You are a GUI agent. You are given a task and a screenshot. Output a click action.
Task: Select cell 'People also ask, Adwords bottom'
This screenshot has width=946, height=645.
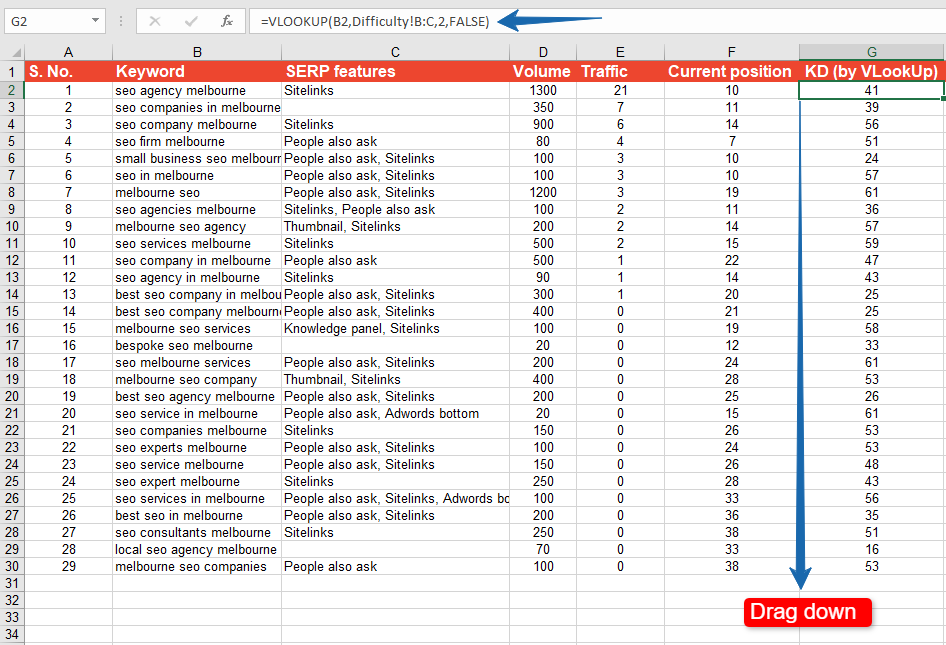click(395, 413)
